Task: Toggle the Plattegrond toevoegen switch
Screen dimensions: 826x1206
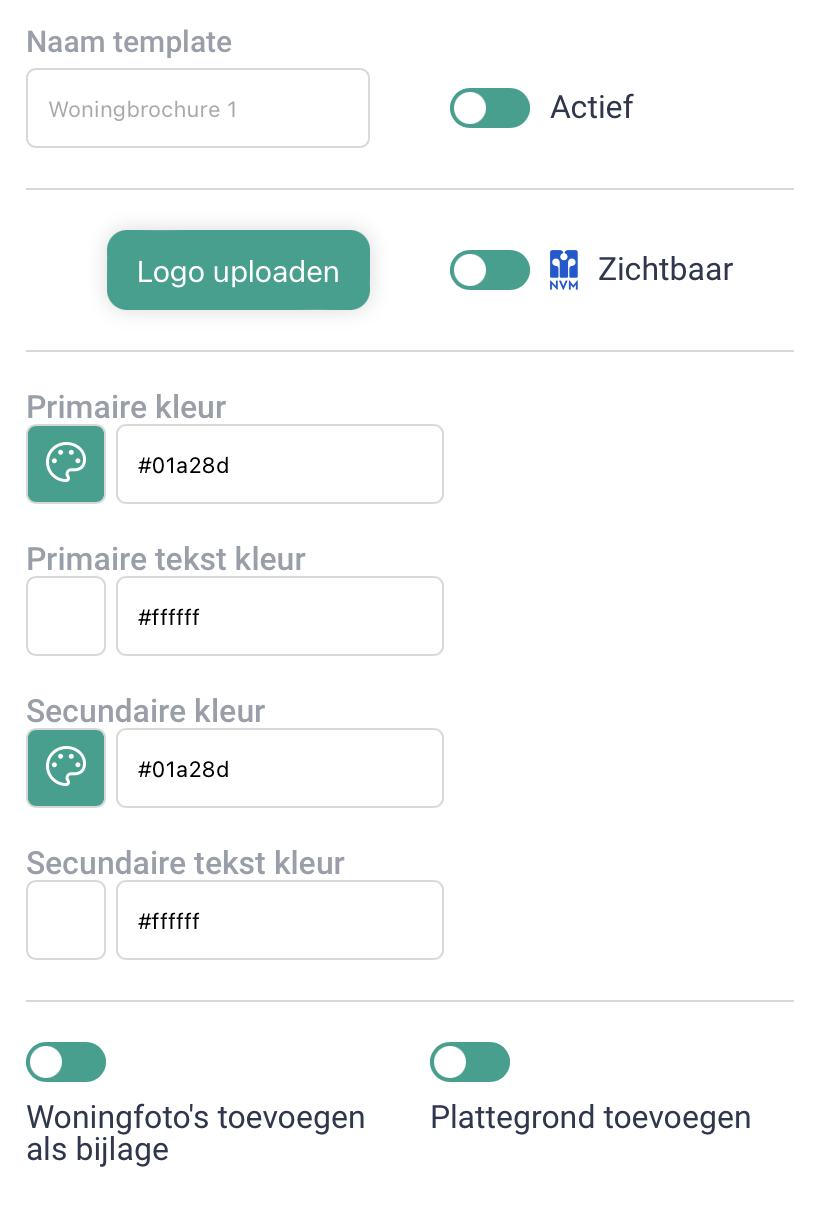Action: pyautogui.click(x=470, y=1062)
